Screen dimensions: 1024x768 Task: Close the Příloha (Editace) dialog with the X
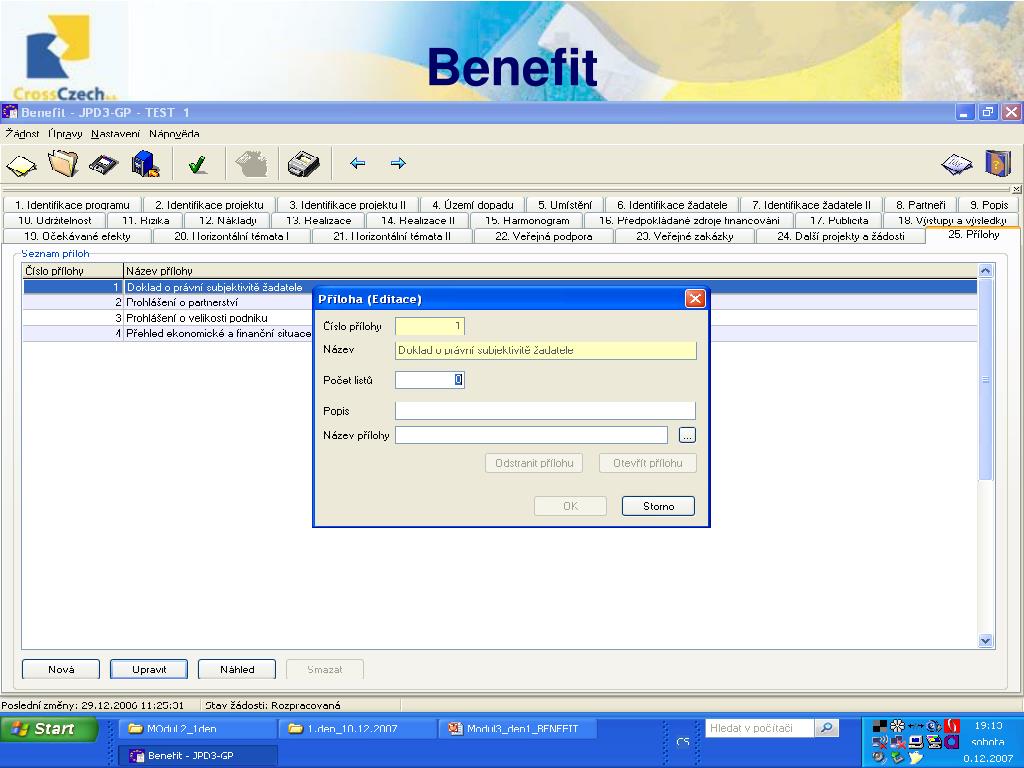click(695, 298)
